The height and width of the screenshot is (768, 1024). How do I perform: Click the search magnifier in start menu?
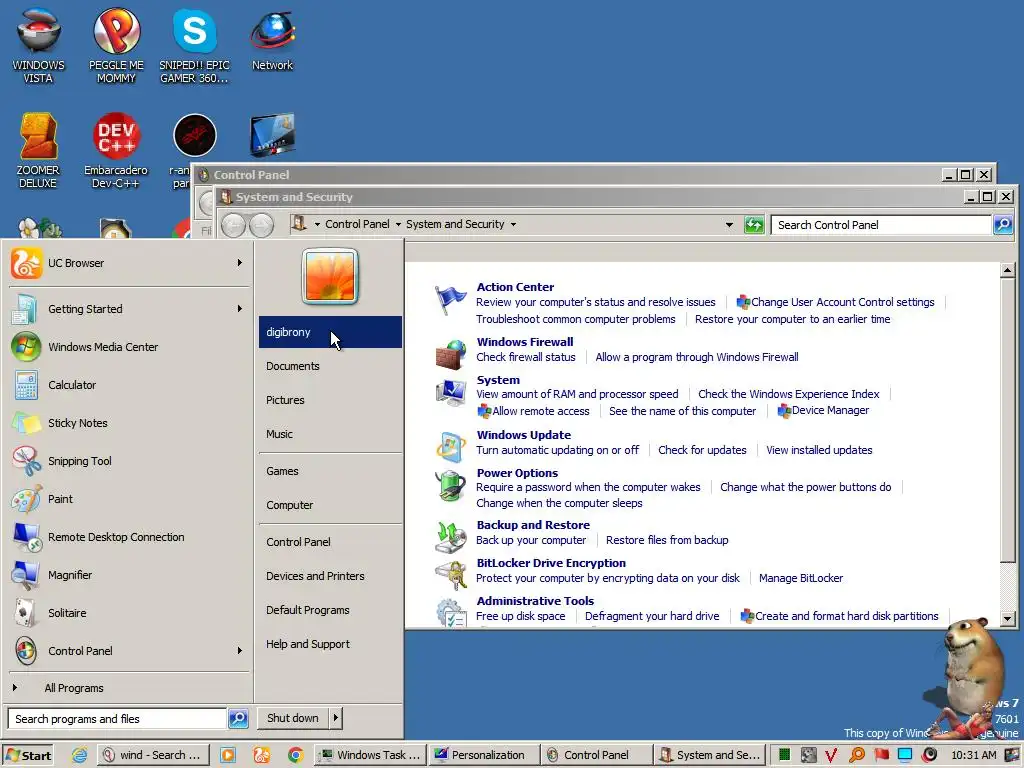238,718
